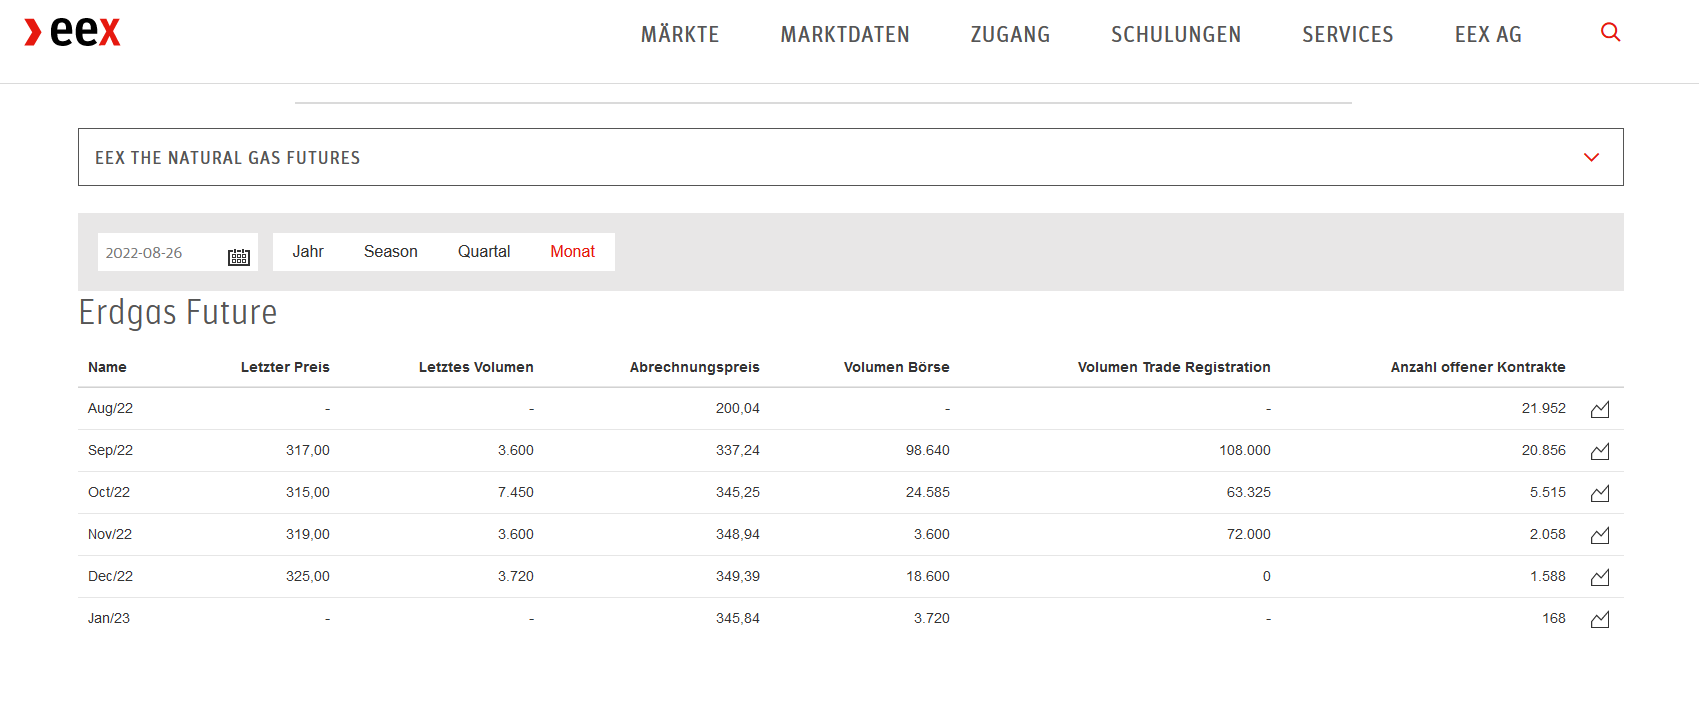Click settlement price 345,25
This screenshot has height=710, width=1699.
(738, 492)
